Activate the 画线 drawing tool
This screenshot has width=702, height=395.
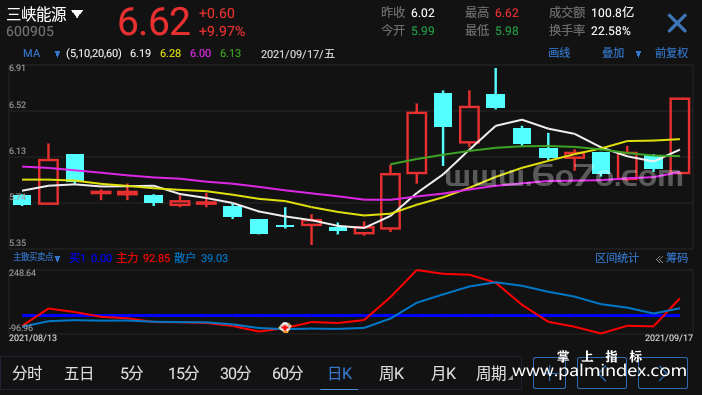tap(559, 53)
